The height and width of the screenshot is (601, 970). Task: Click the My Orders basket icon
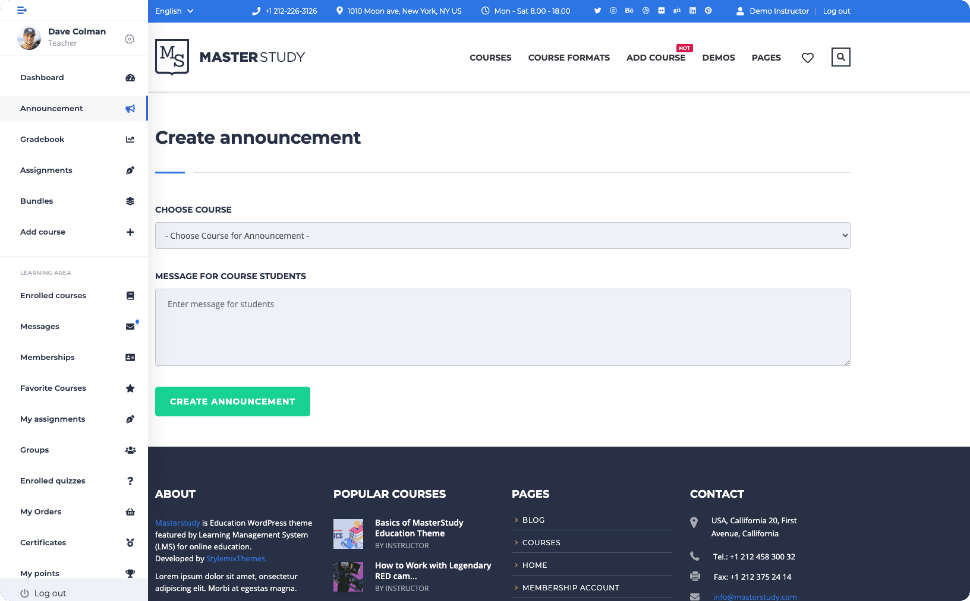[x=130, y=512]
